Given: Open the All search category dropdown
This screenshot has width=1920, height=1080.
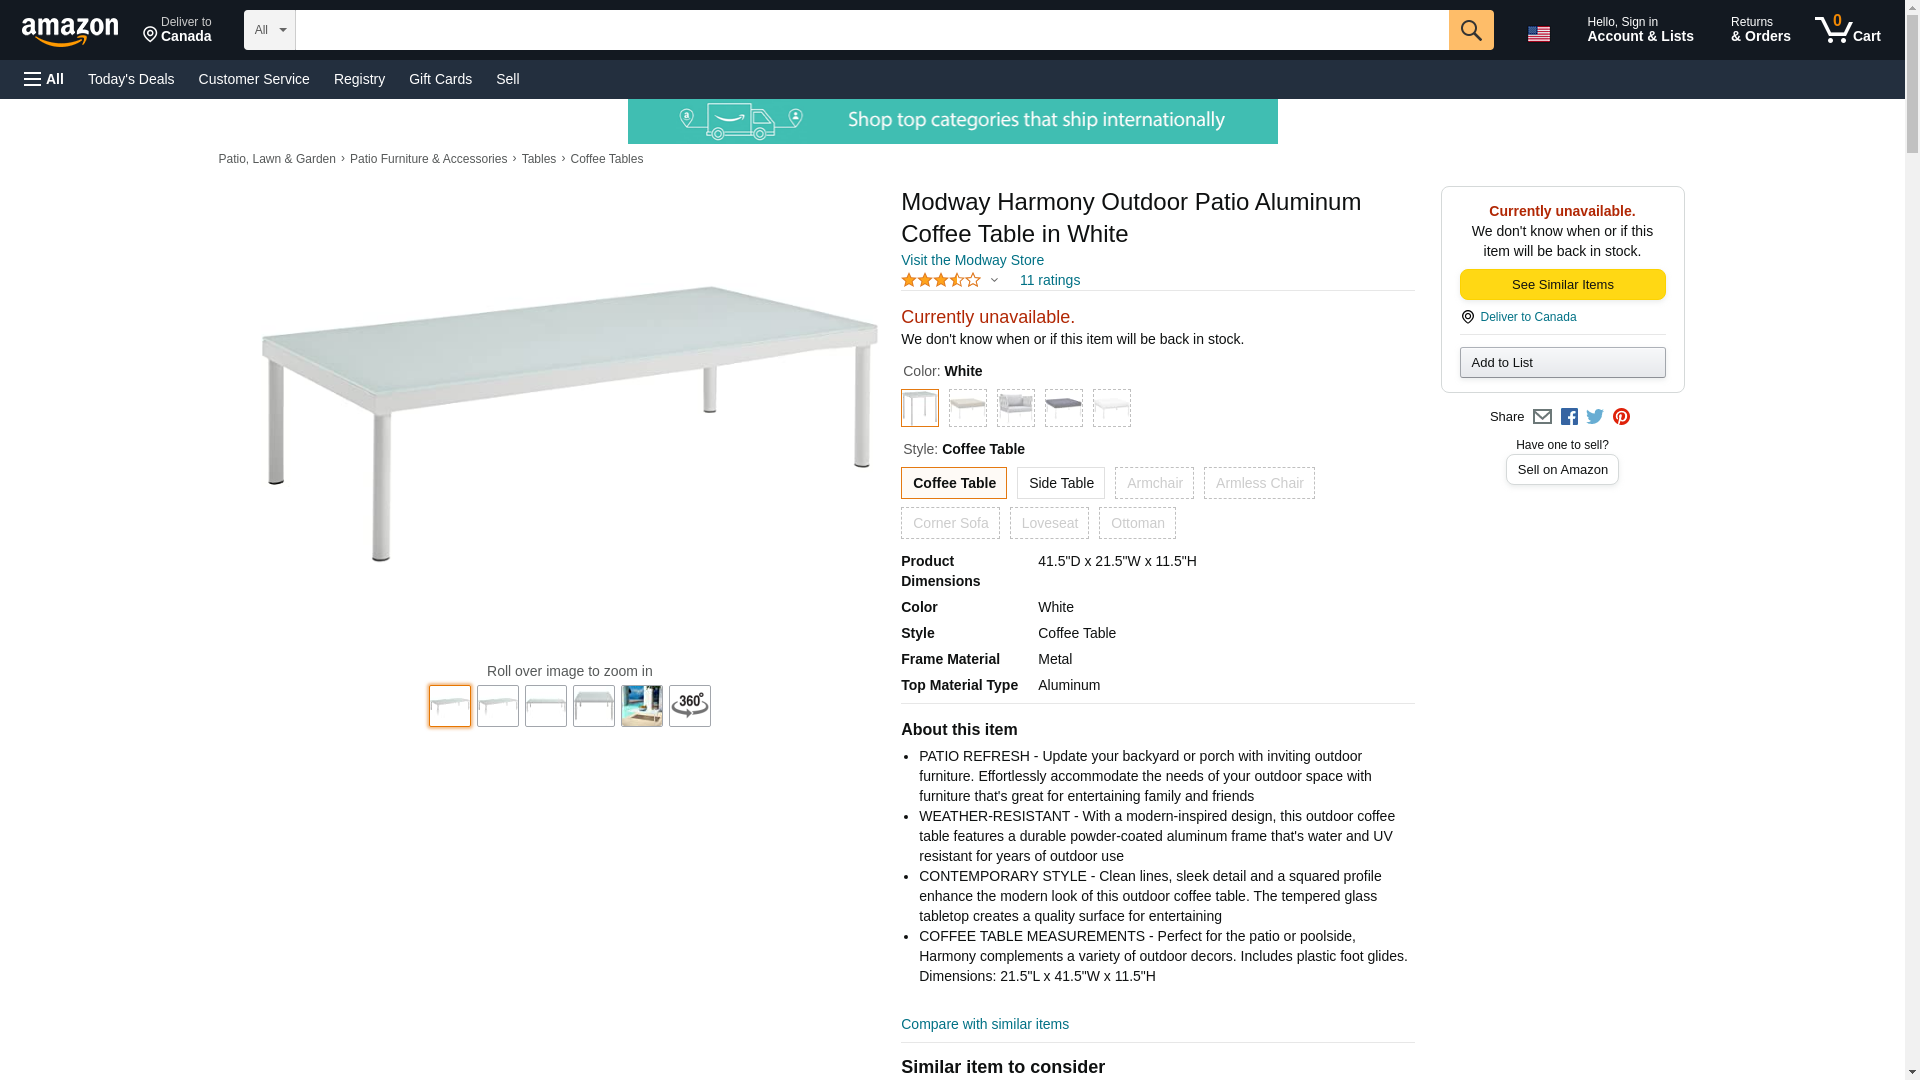Looking at the screenshot, I should (269, 30).
